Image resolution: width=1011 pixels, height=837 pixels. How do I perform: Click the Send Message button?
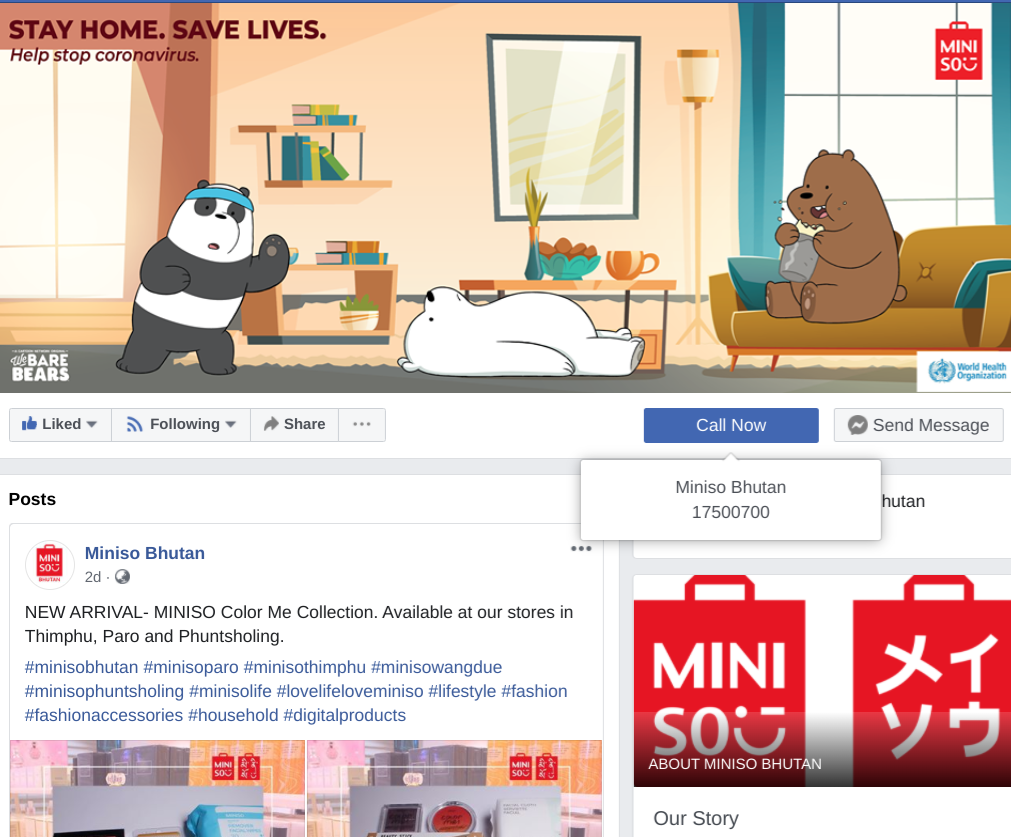pyautogui.click(x=918, y=425)
